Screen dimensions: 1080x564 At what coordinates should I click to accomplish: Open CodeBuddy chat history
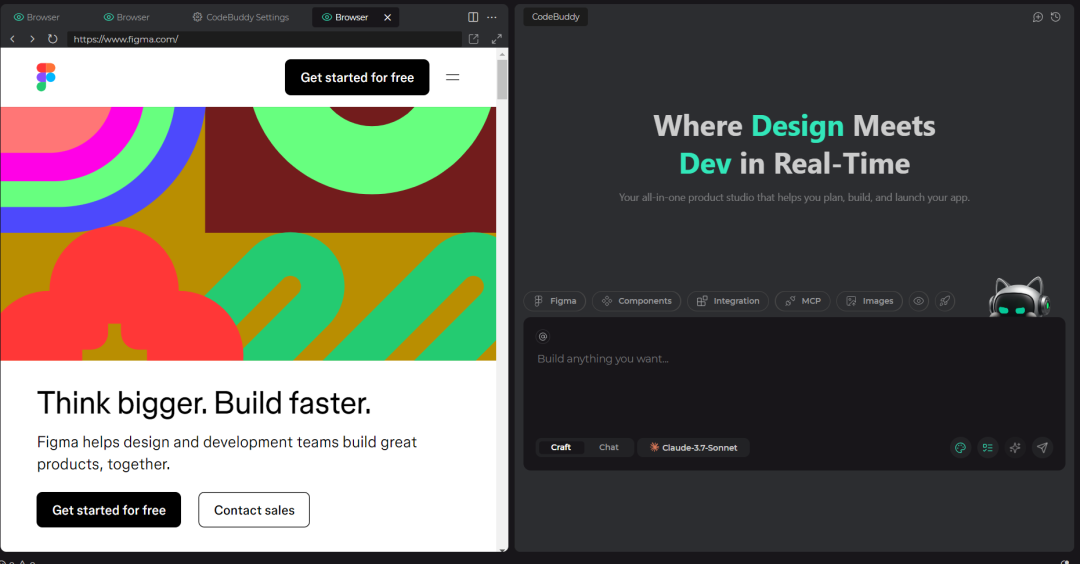pos(1056,17)
